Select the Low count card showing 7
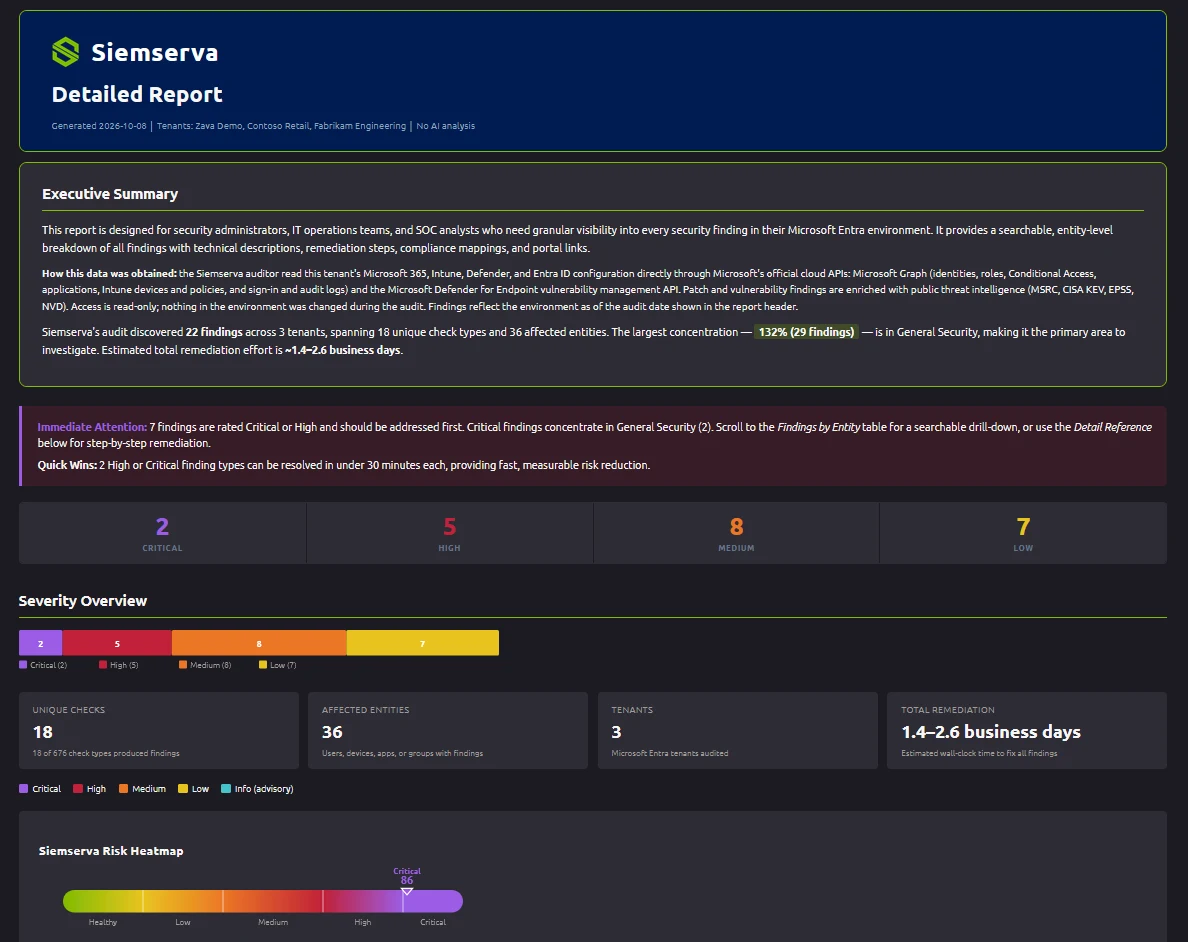1188x942 pixels. click(x=1023, y=533)
